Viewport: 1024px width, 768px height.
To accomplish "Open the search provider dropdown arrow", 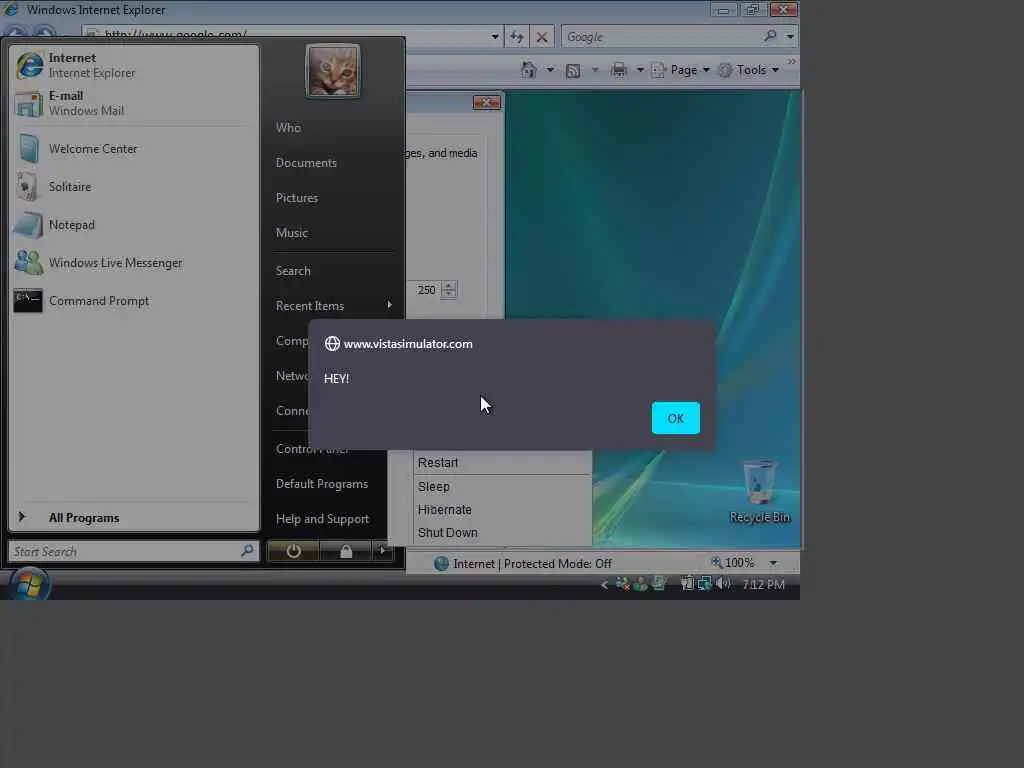I will pos(790,37).
